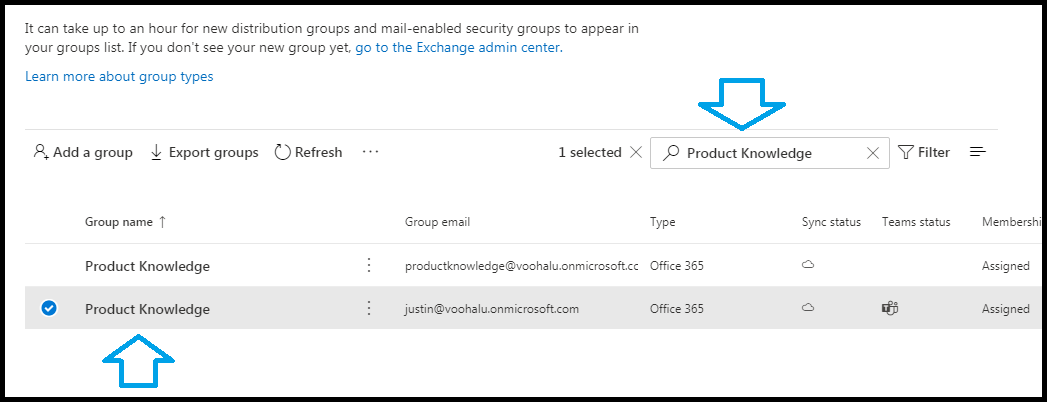This screenshot has width=1047, height=402.
Task: Open more actions for justin group row
Action: (x=369, y=308)
